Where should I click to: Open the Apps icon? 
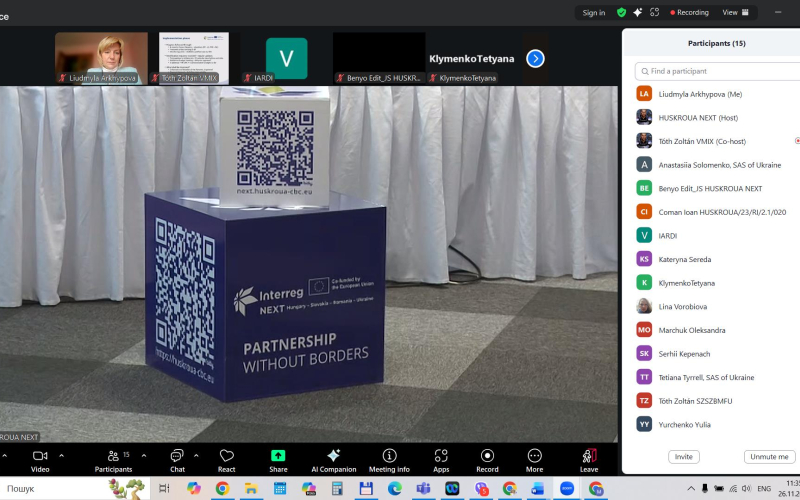tap(441, 458)
